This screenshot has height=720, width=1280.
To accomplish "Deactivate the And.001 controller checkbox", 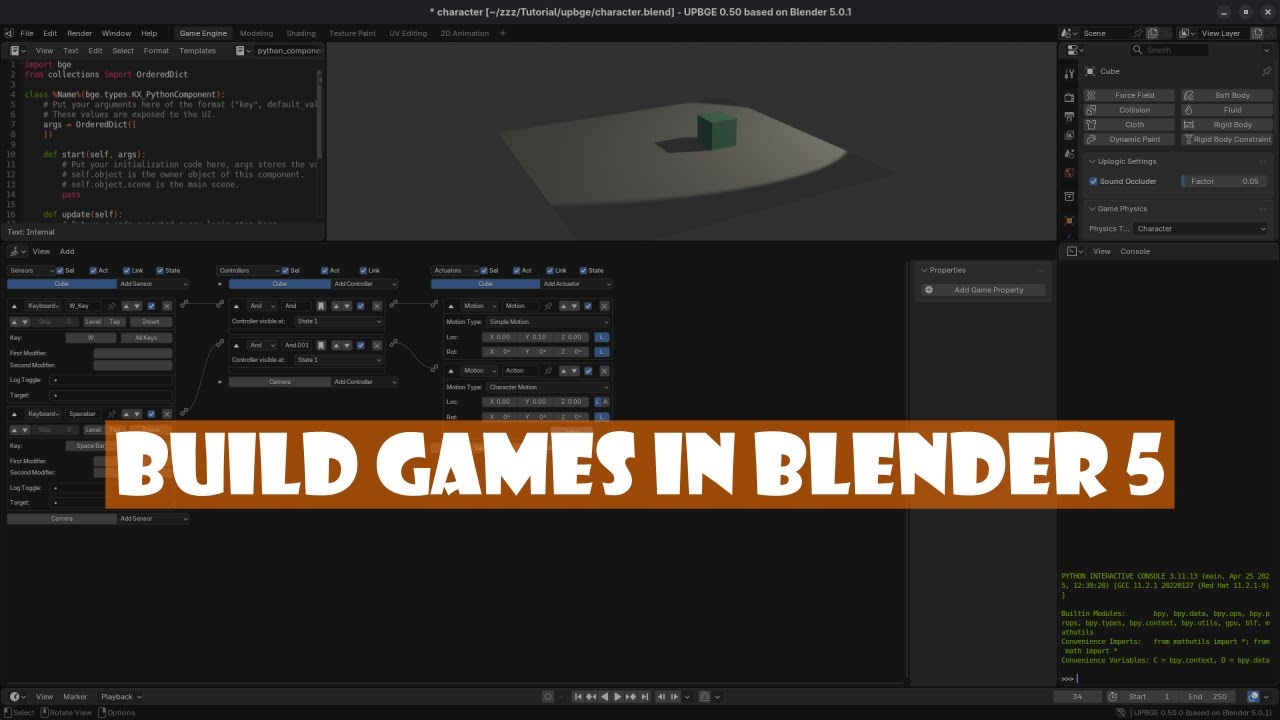I will pyautogui.click(x=361, y=345).
